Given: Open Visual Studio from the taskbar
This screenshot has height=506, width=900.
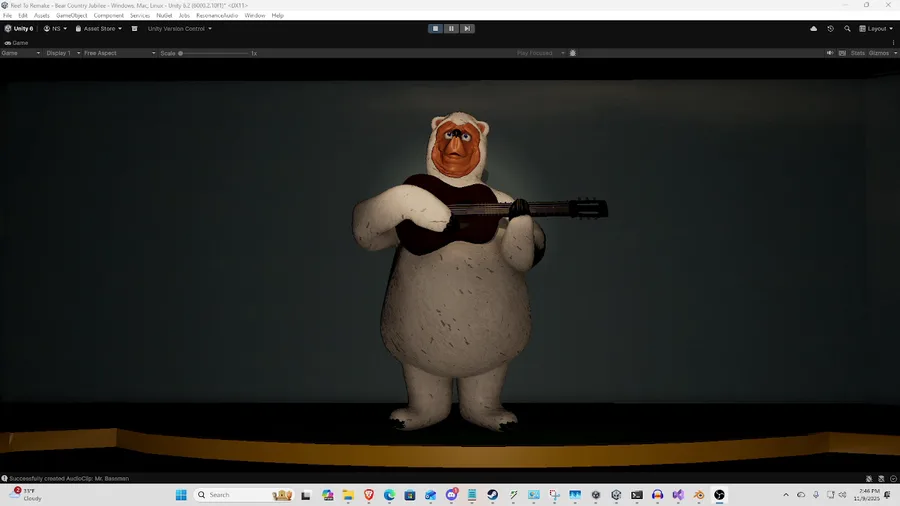Looking at the screenshot, I should click(x=678, y=495).
